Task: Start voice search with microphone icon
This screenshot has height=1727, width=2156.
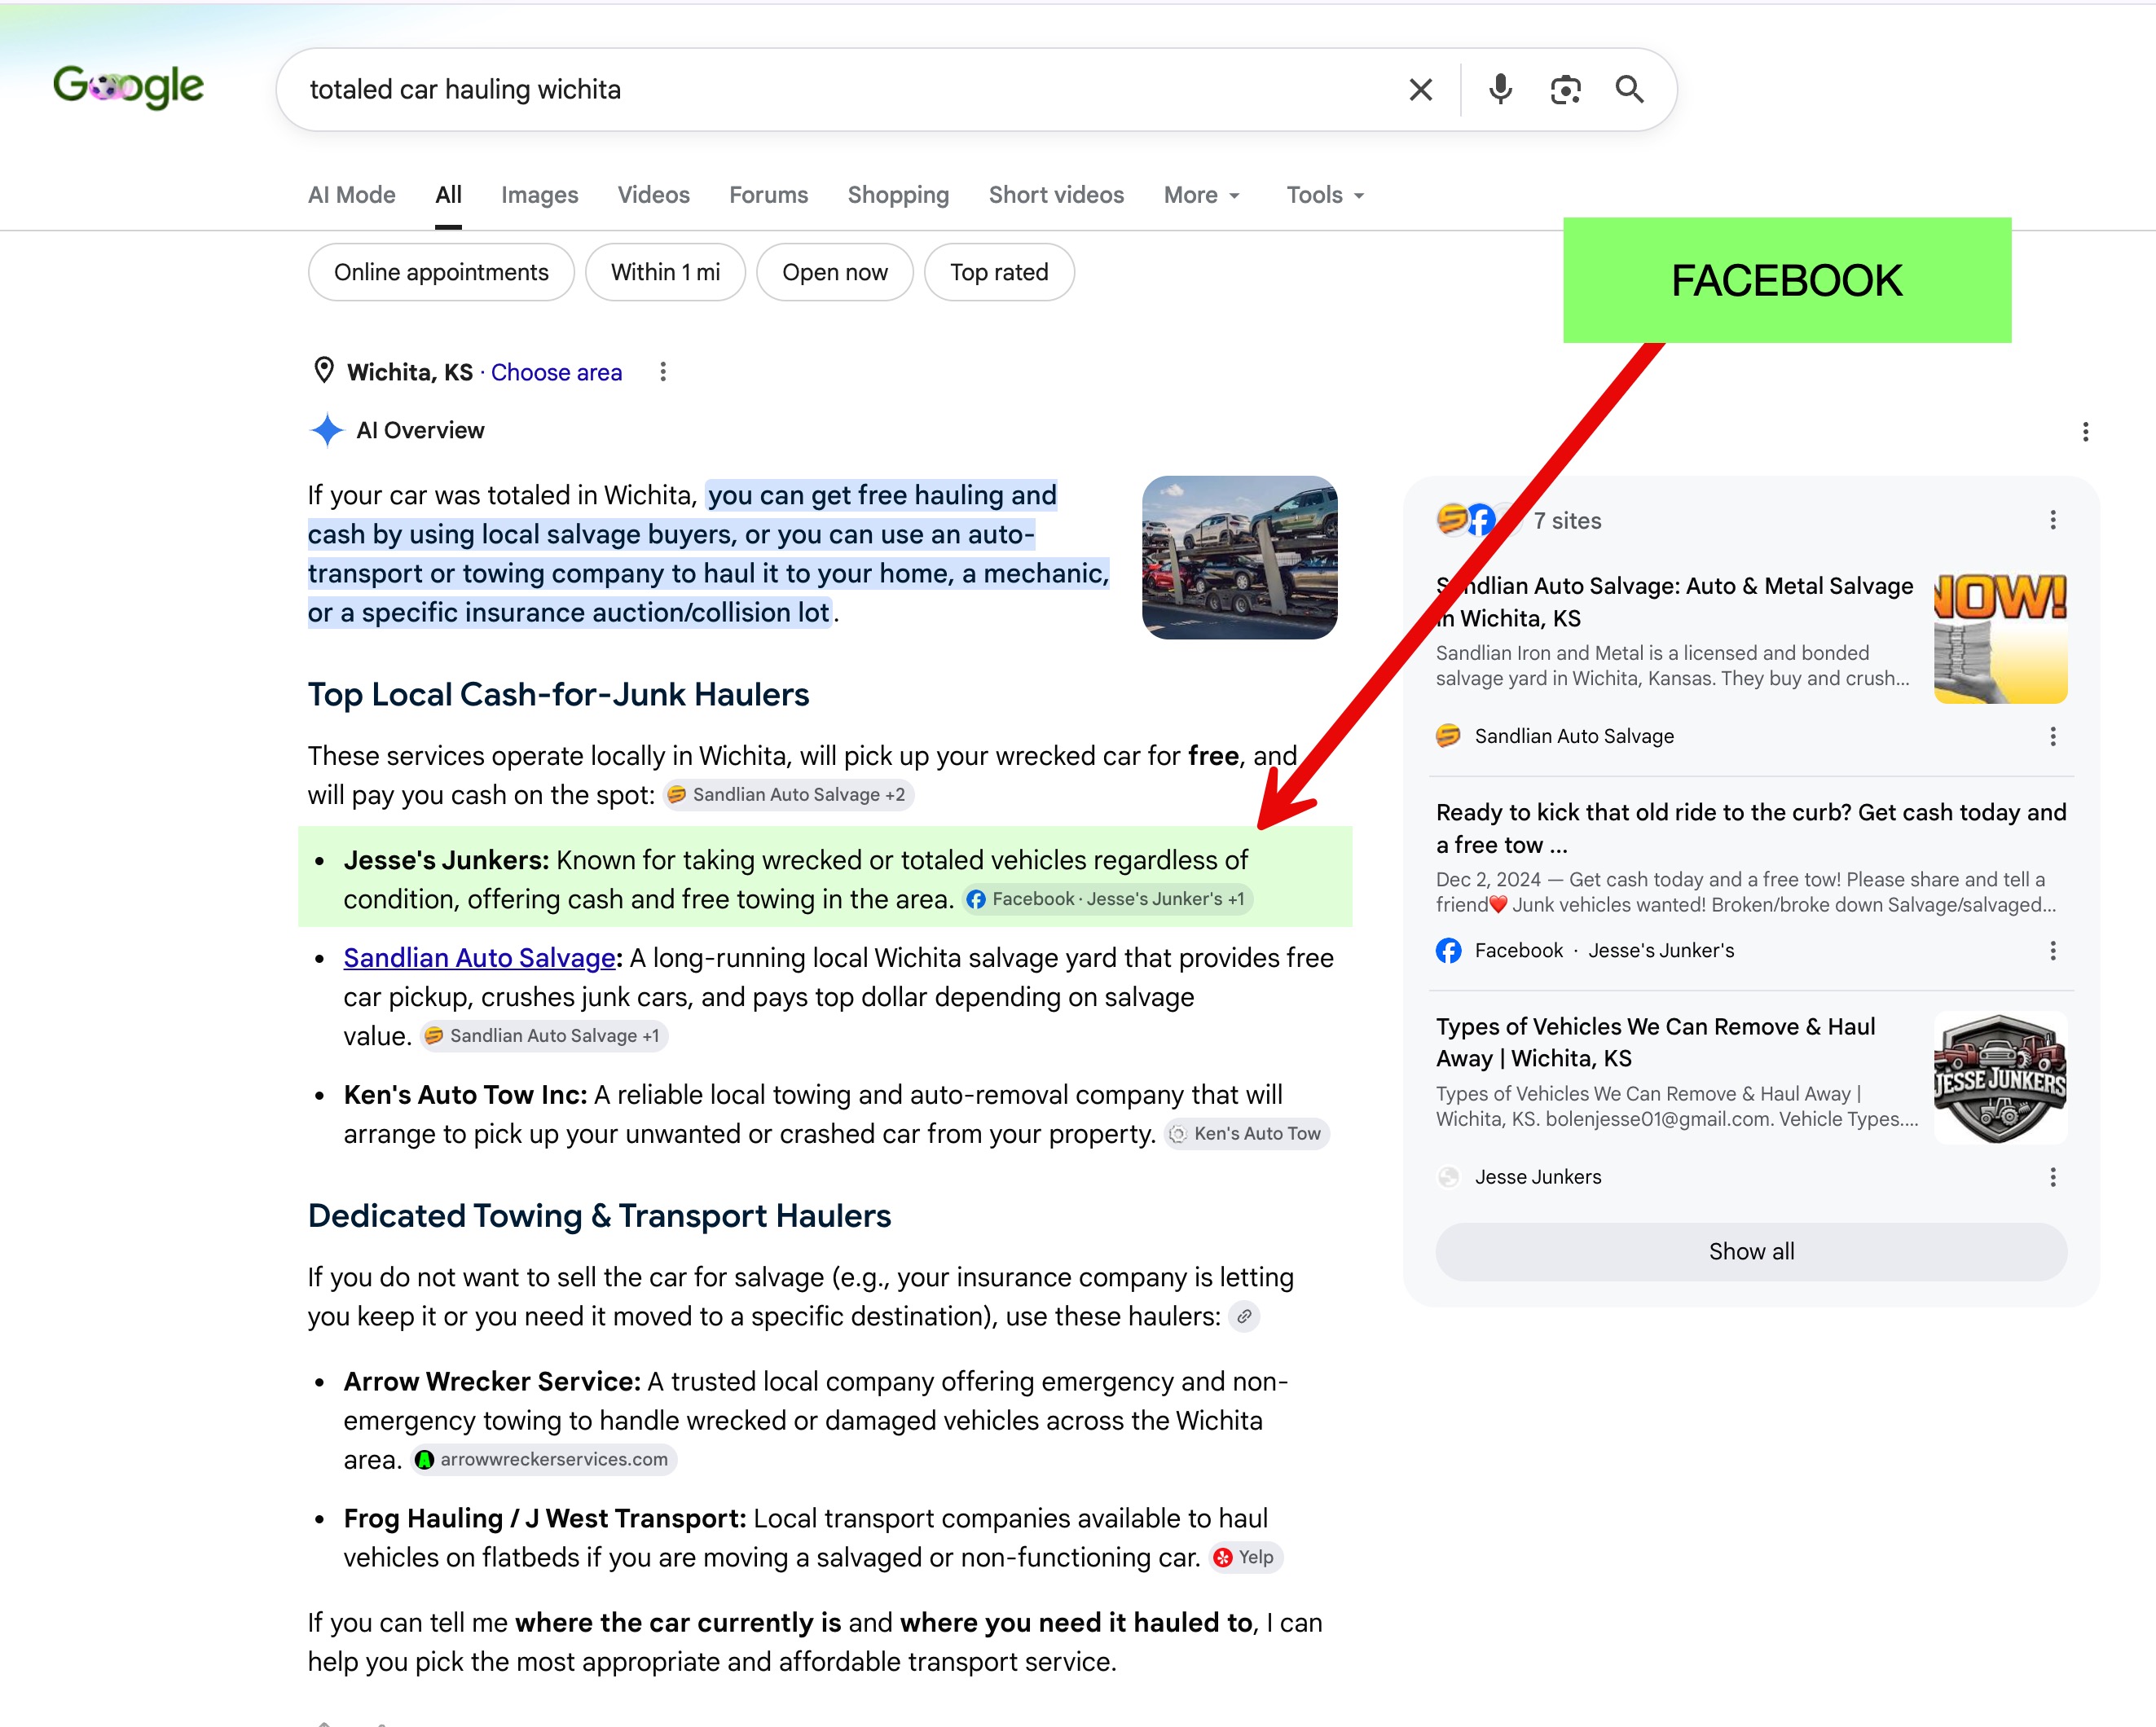Action: click(1500, 90)
